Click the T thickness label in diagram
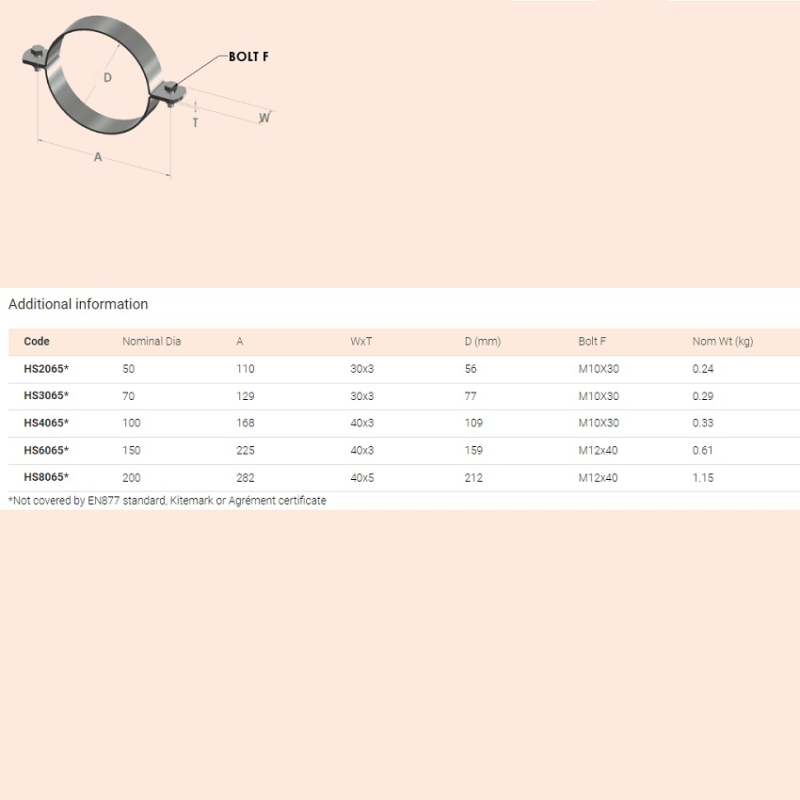This screenshot has width=800, height=800. pyautogui.click(x=195, y=122)
